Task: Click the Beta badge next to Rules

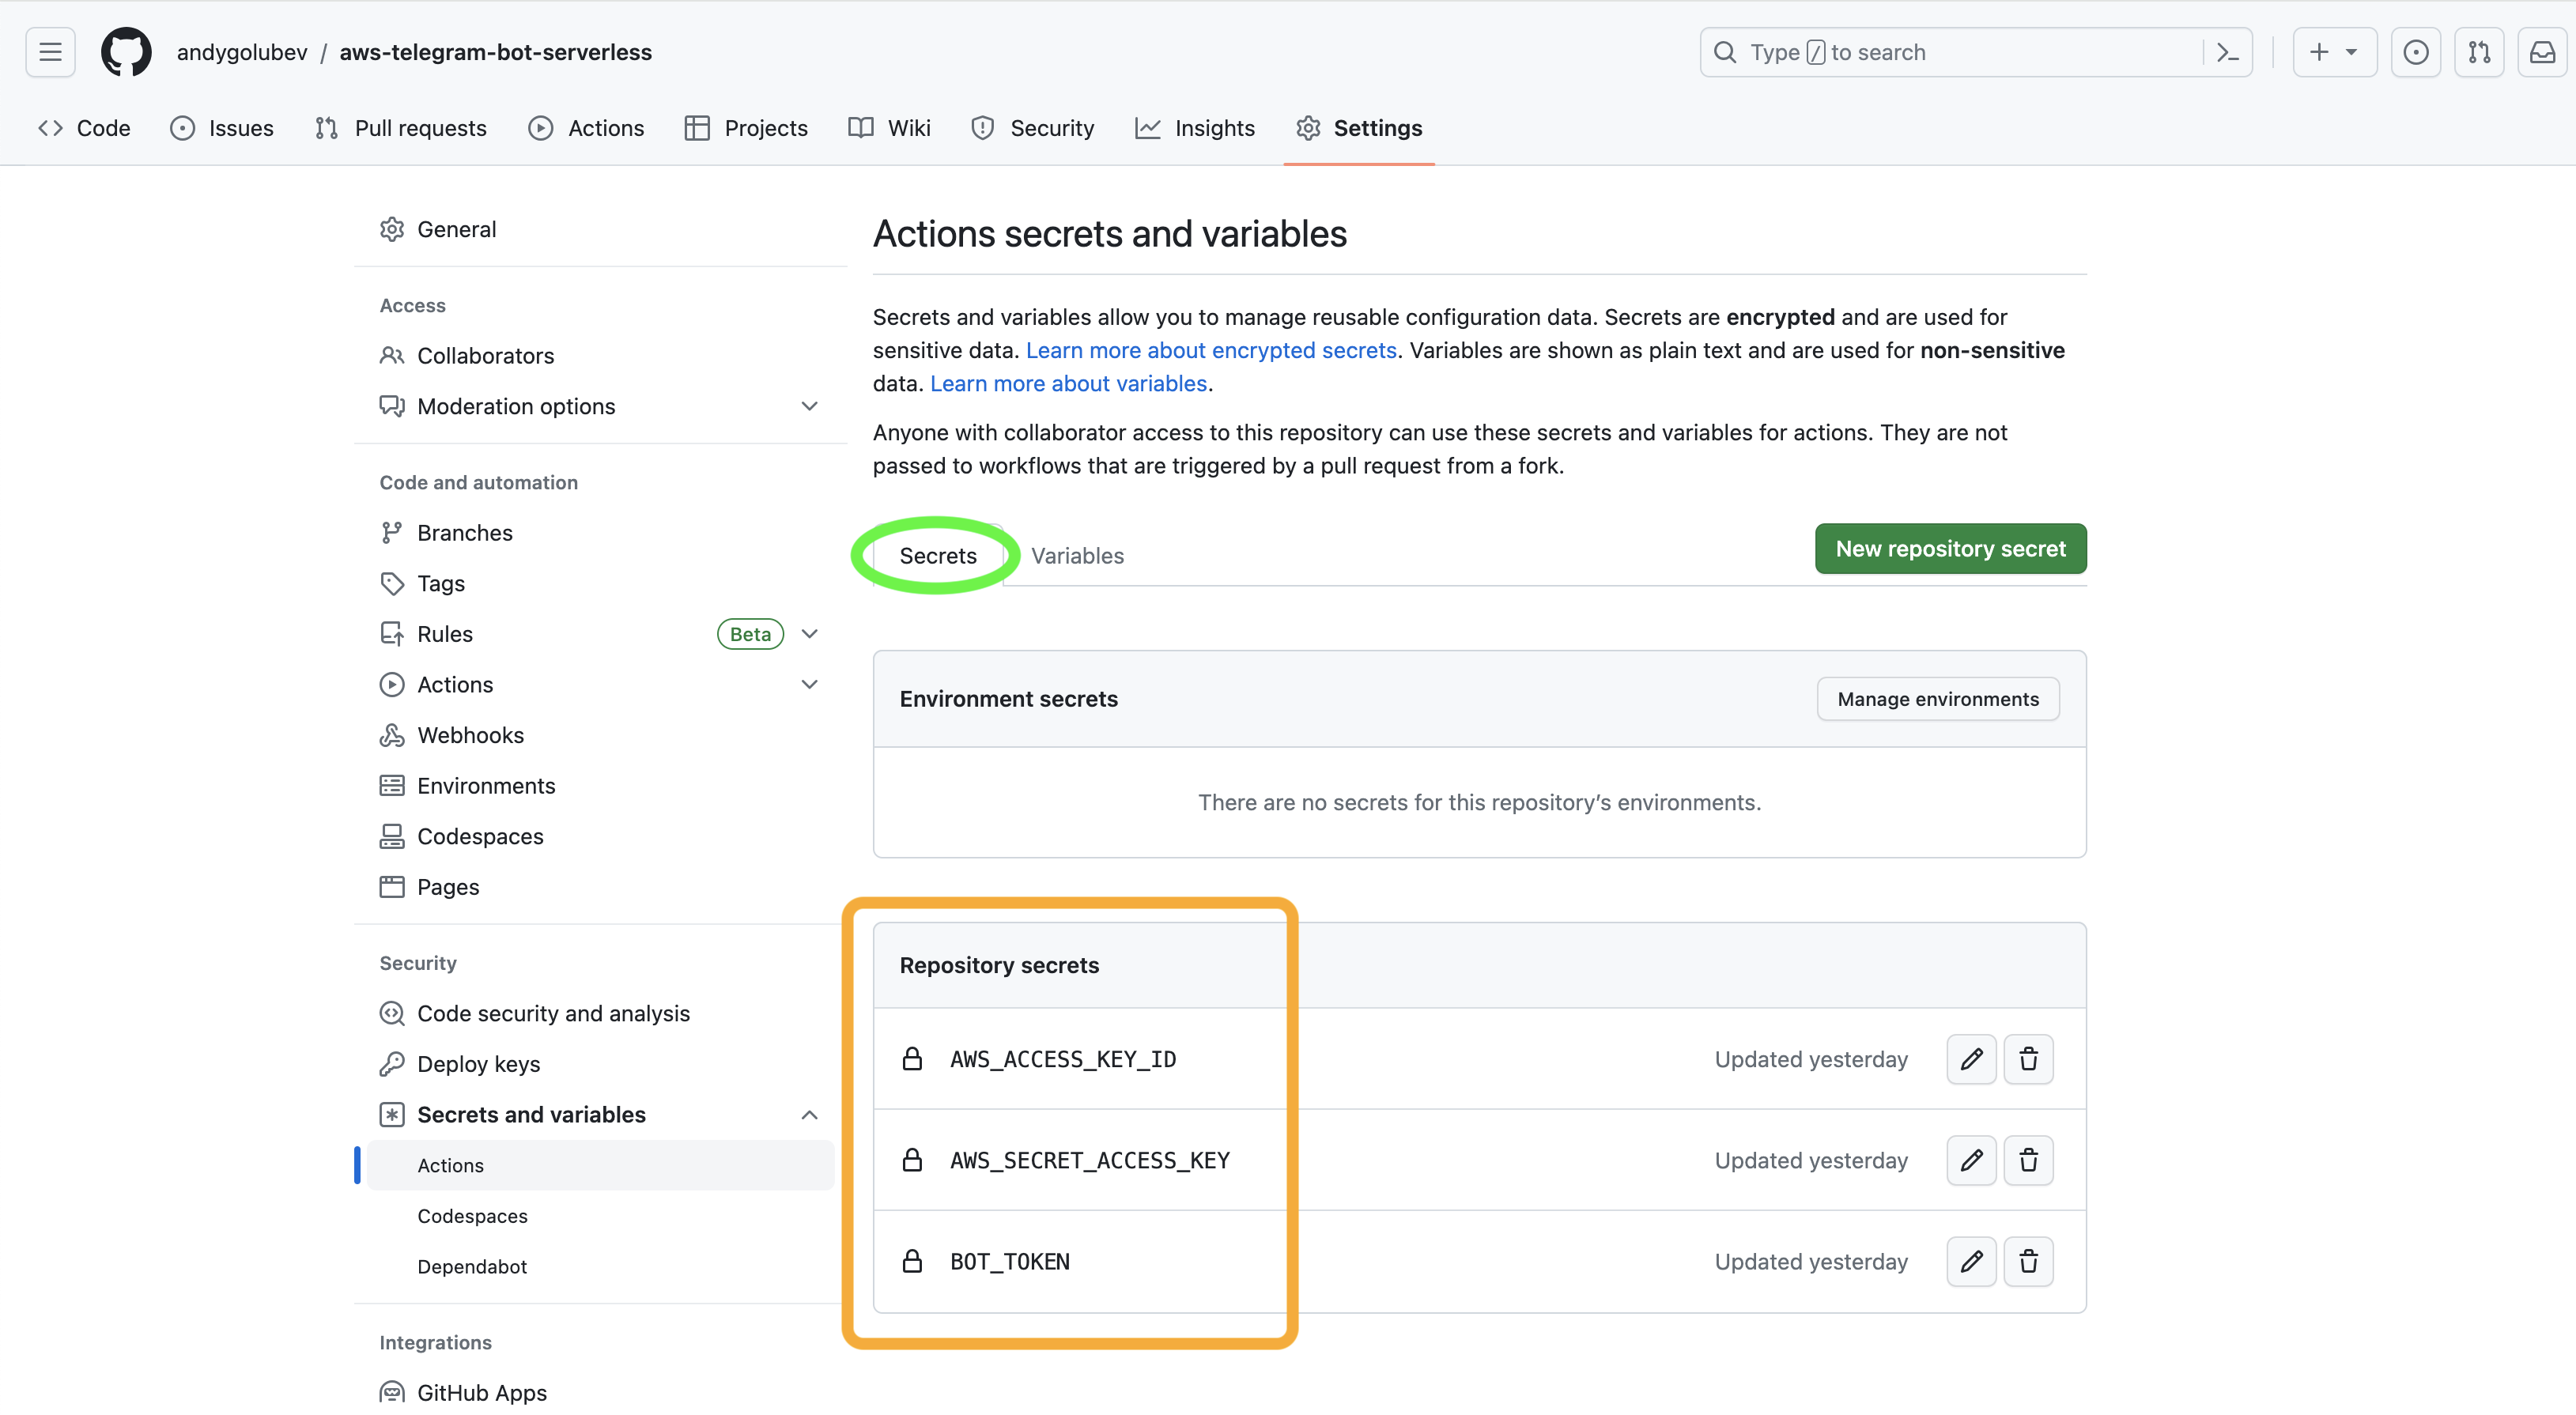Action: 750,634
